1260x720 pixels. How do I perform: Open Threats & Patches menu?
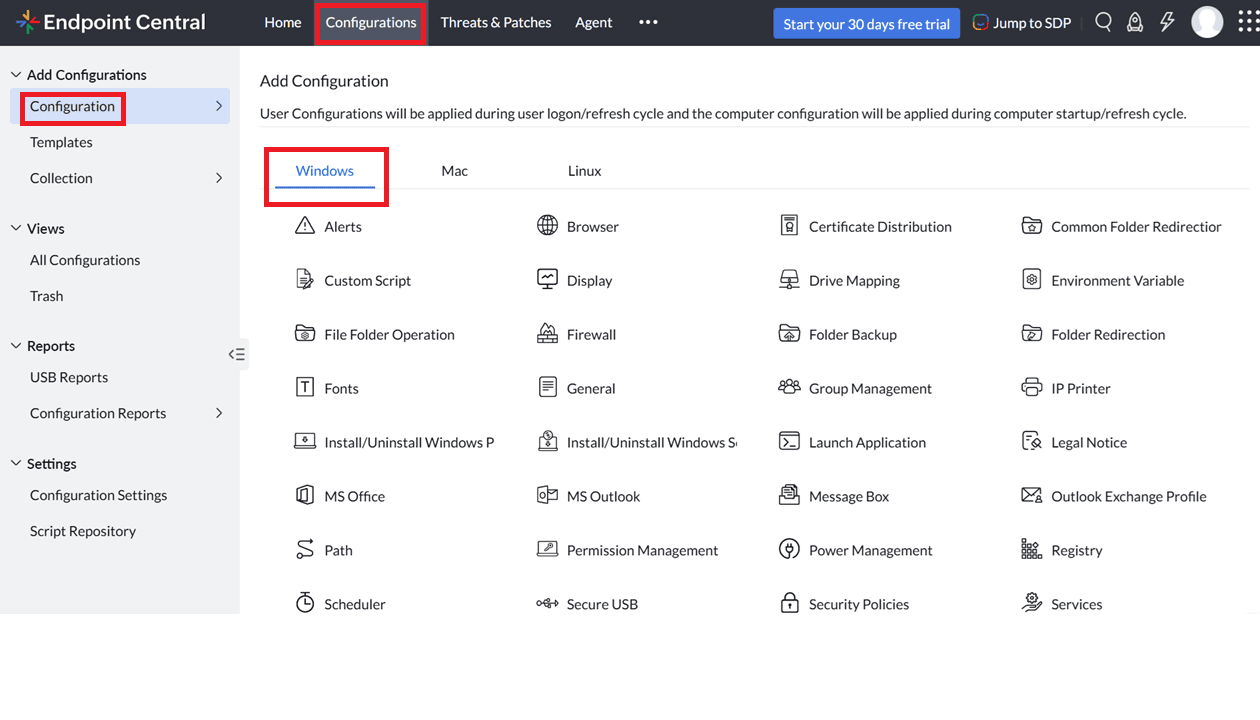coord(496,22)
